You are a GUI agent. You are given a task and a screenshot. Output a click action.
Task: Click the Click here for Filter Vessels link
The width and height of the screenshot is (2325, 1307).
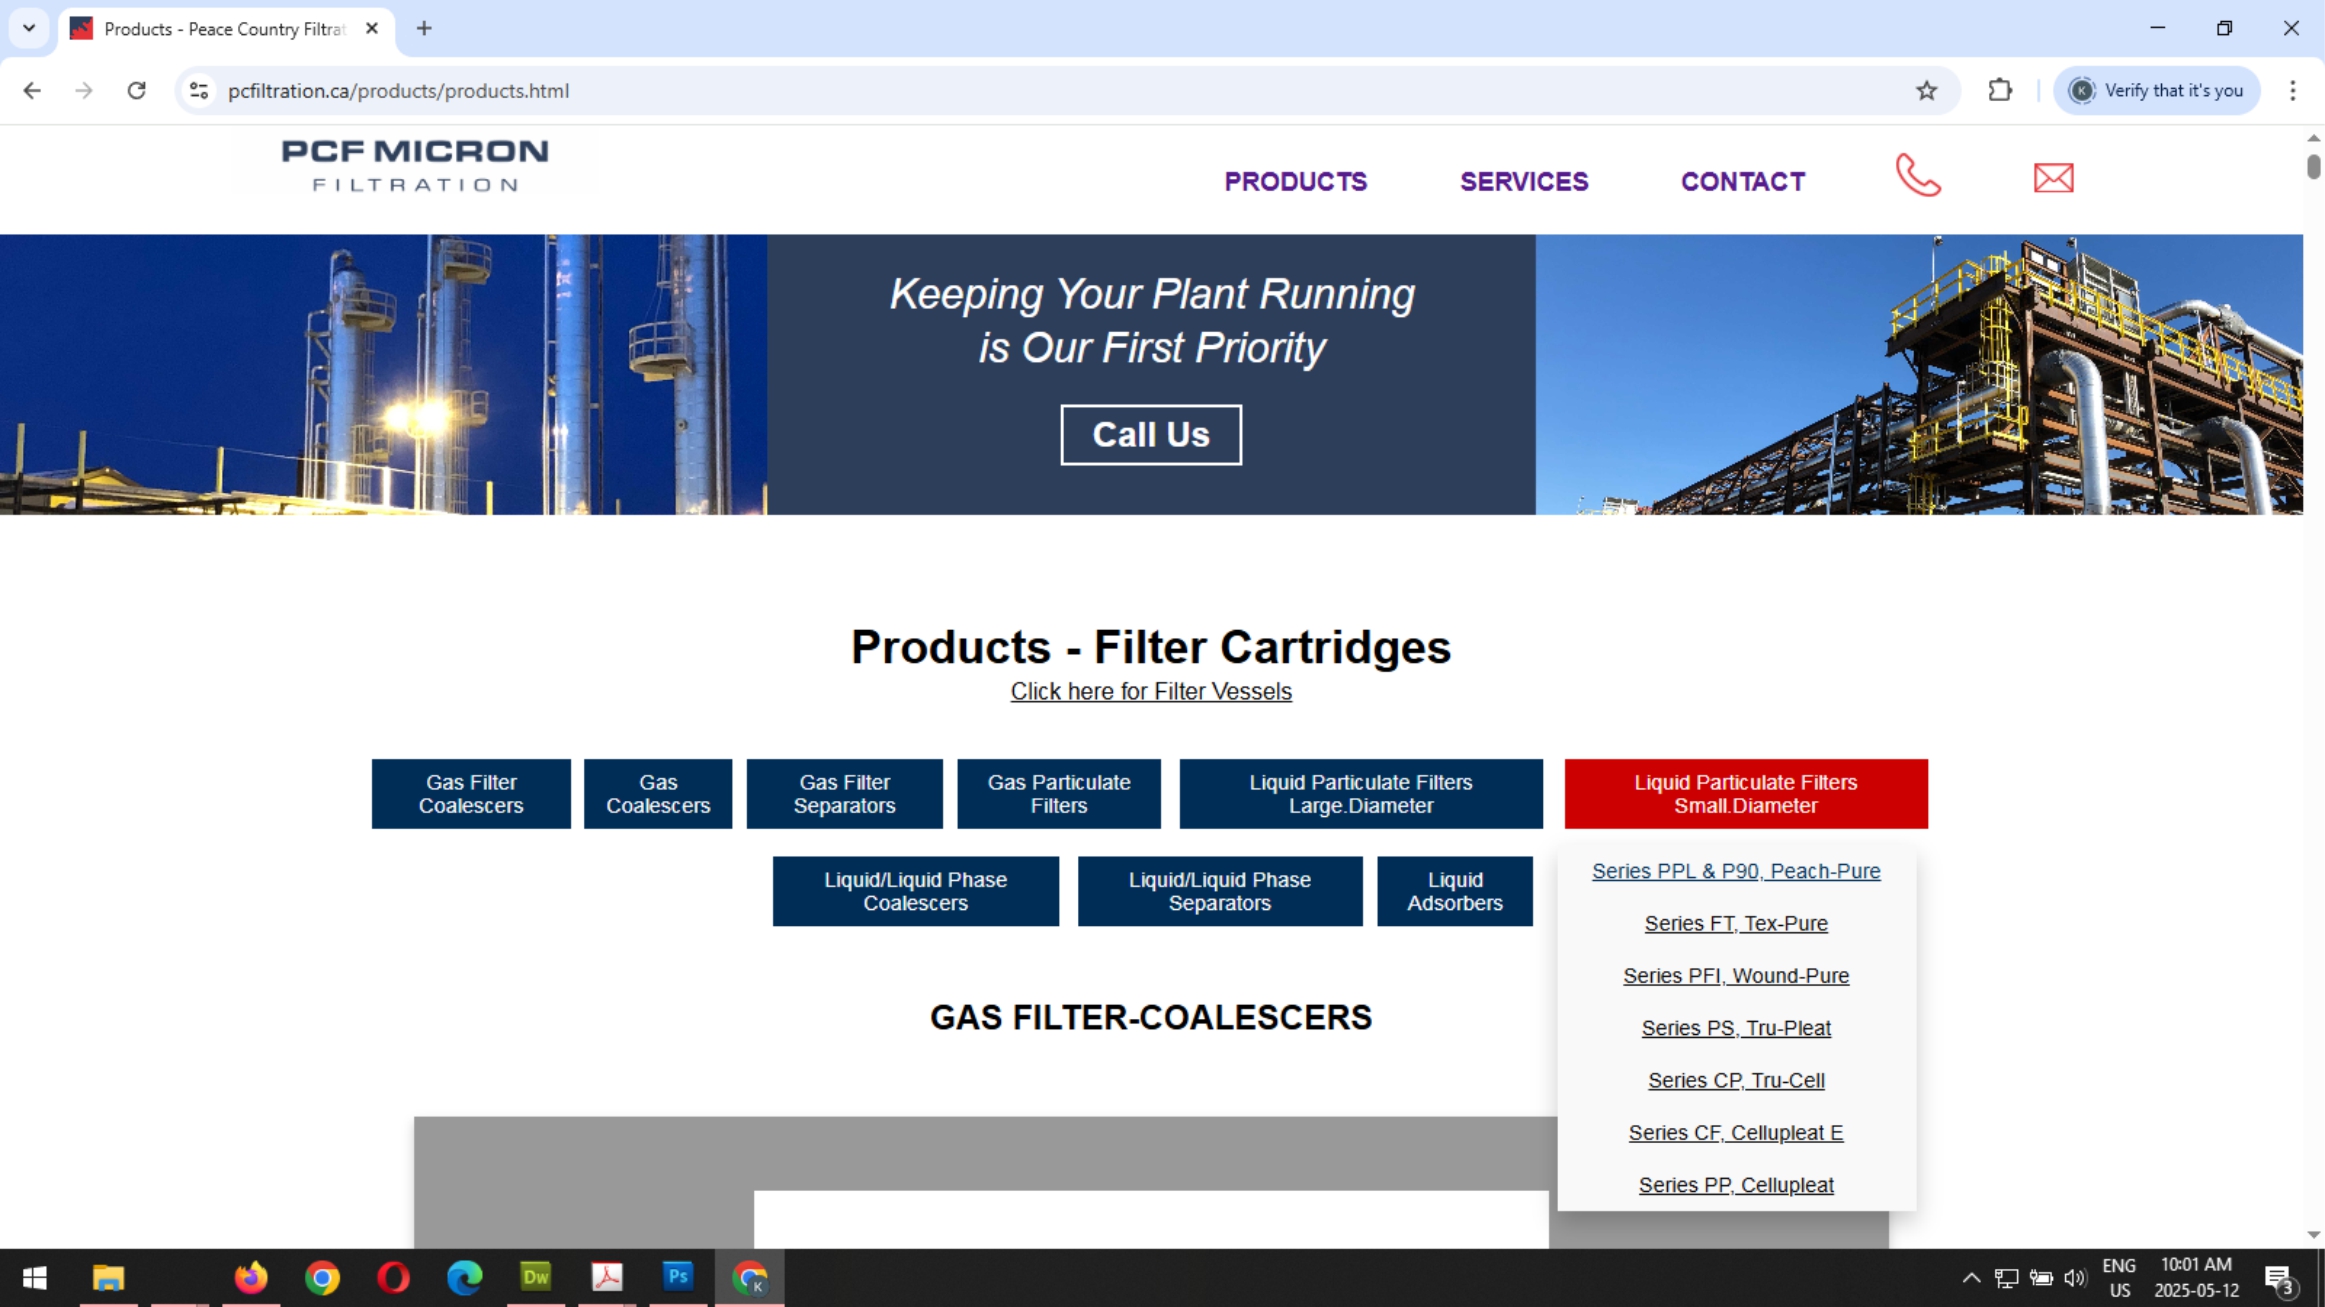click(1150, 691)
